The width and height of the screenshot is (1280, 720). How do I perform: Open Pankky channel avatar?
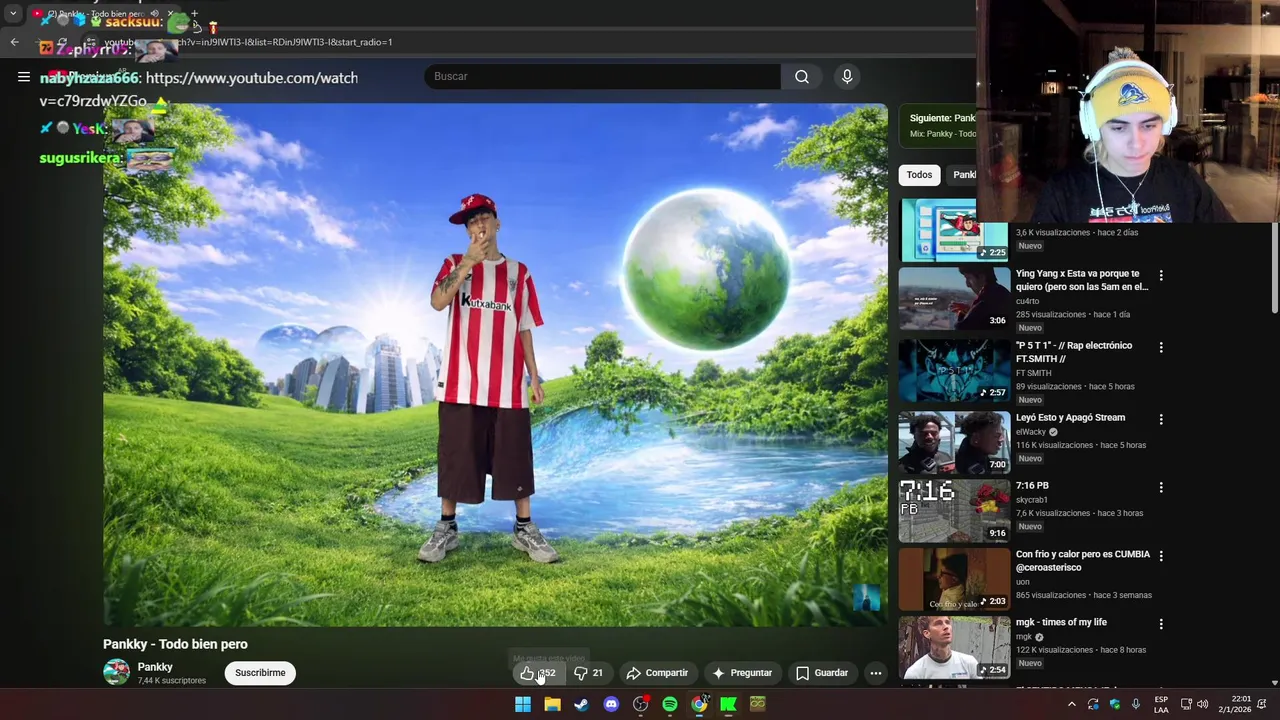[116, 673]
